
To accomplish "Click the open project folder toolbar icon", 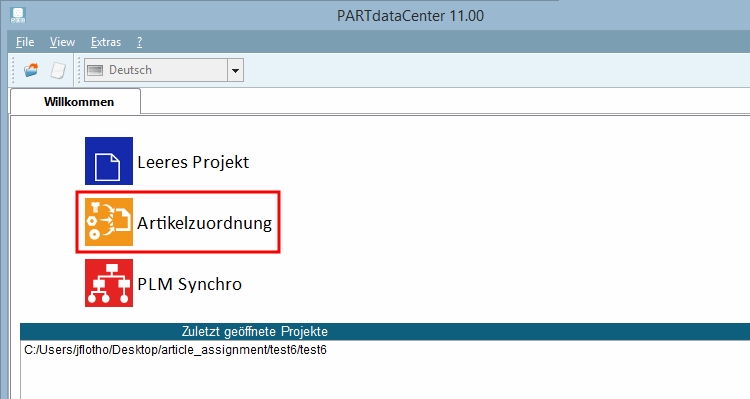I will pyautogui.click(x=31, y=70).
